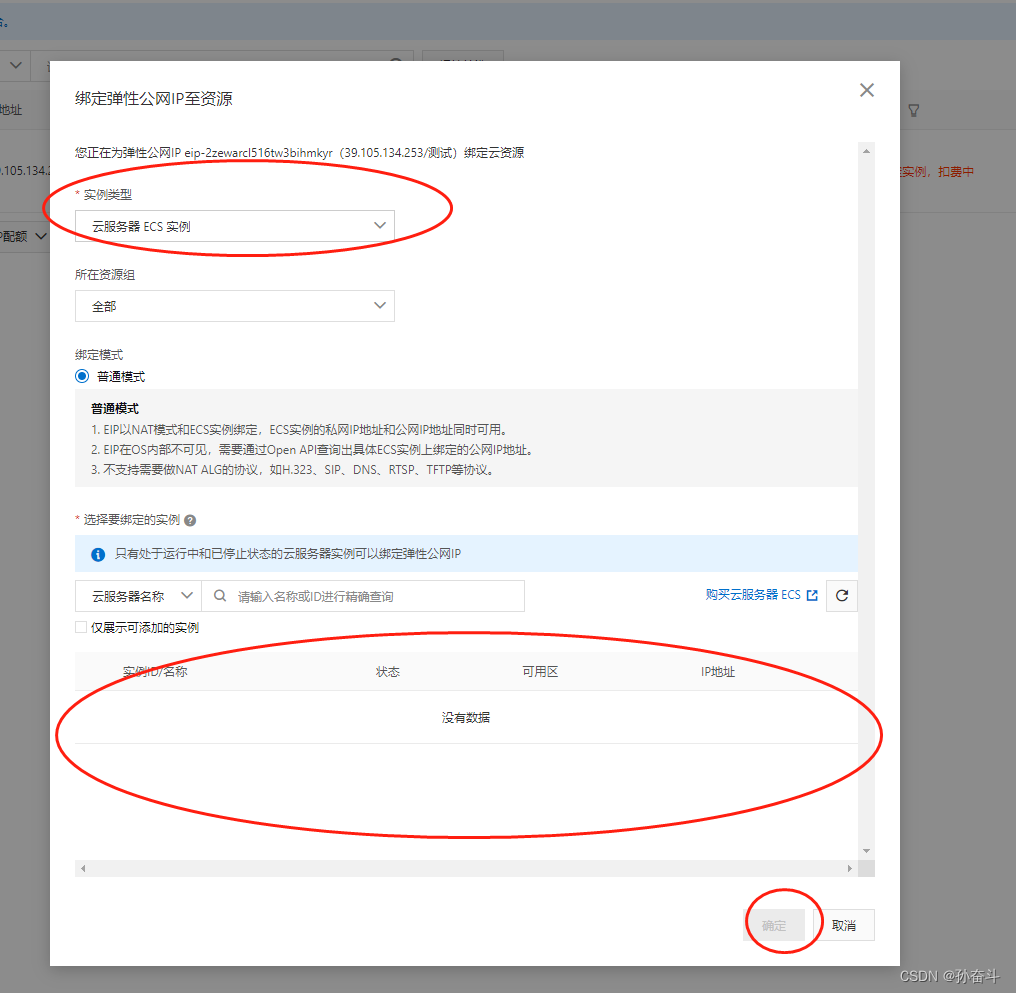Screen dimensions: 1016x993
Task: Click the help icon beside 选择要绑定的实例
Action: click(x=190, y=520)
